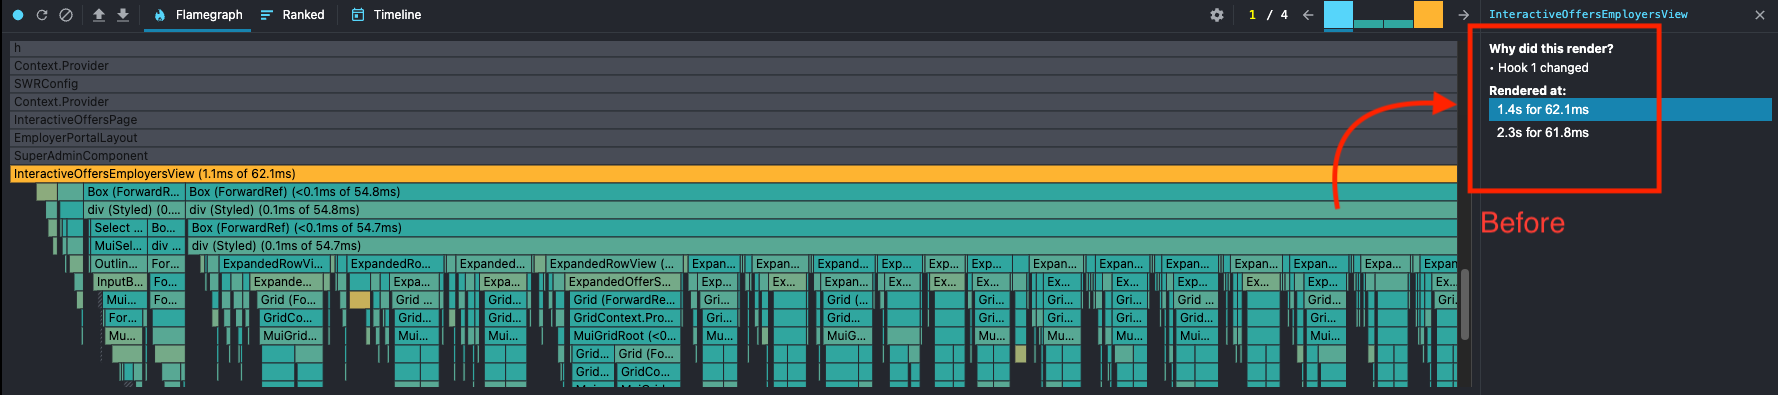
Task: Click 'Hook 1 changed' render reason
Action: (1543, 68)
